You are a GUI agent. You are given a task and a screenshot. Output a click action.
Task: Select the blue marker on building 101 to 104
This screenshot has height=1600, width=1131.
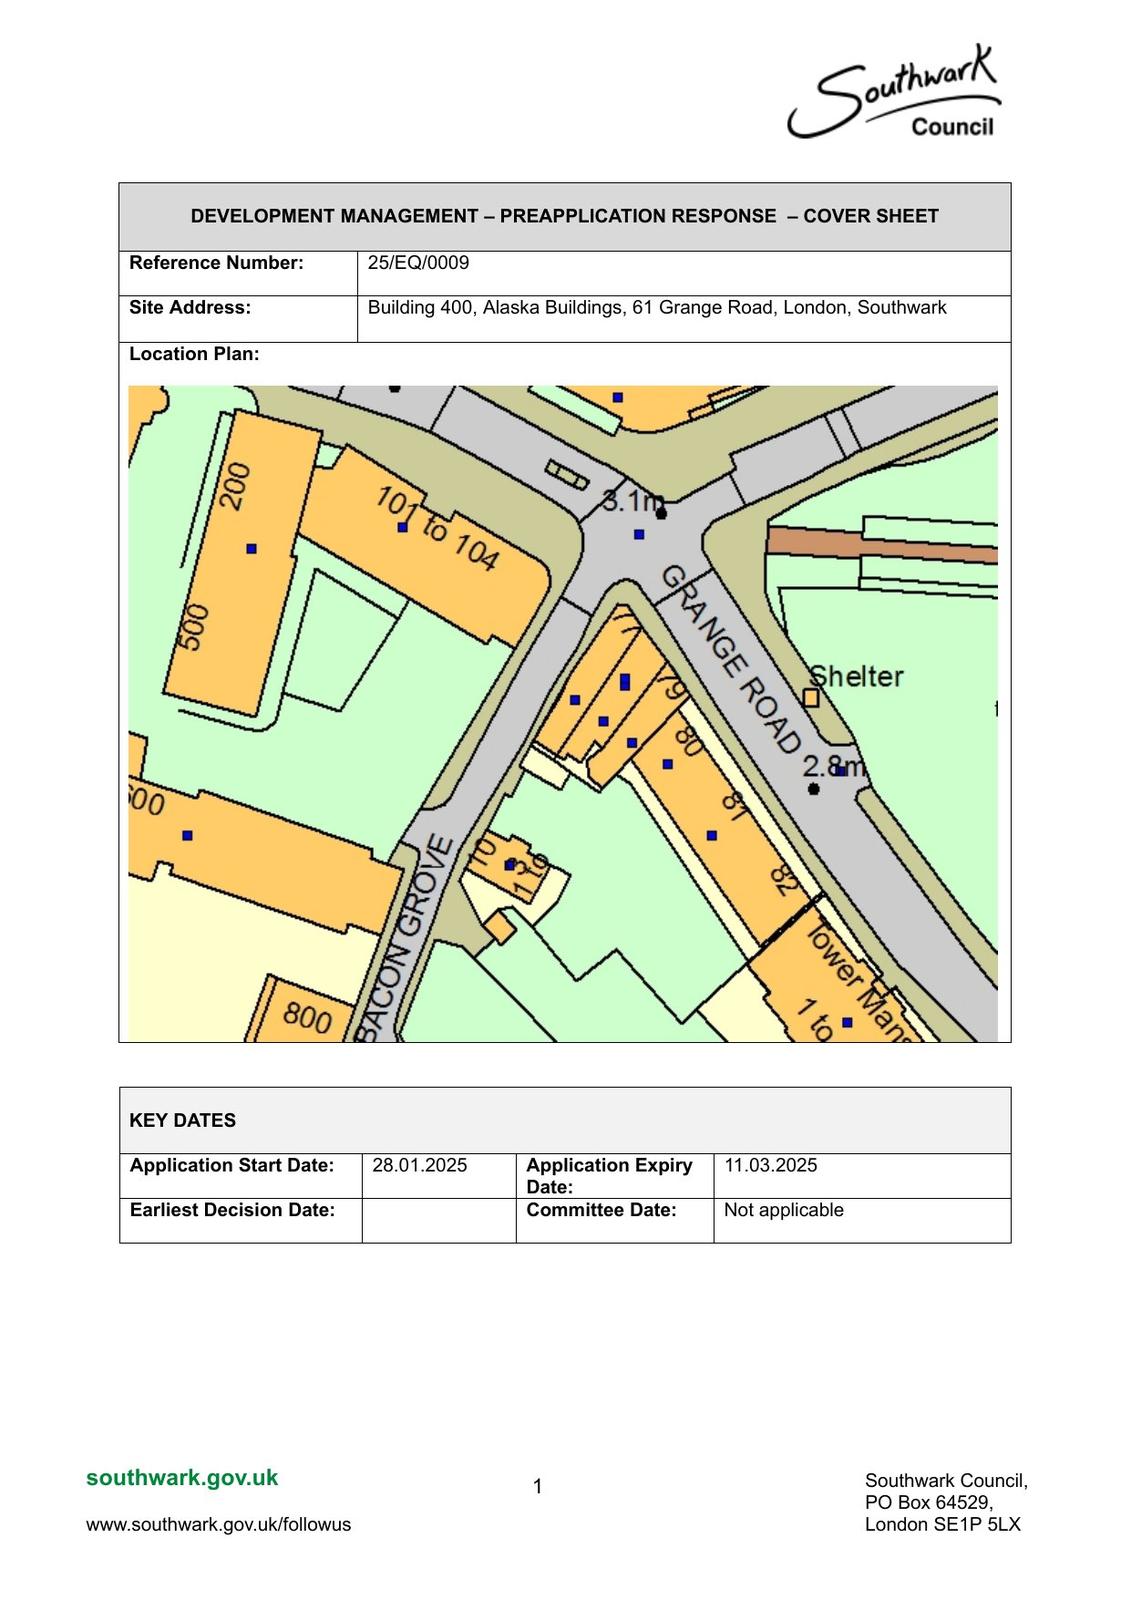coord(403,527)
